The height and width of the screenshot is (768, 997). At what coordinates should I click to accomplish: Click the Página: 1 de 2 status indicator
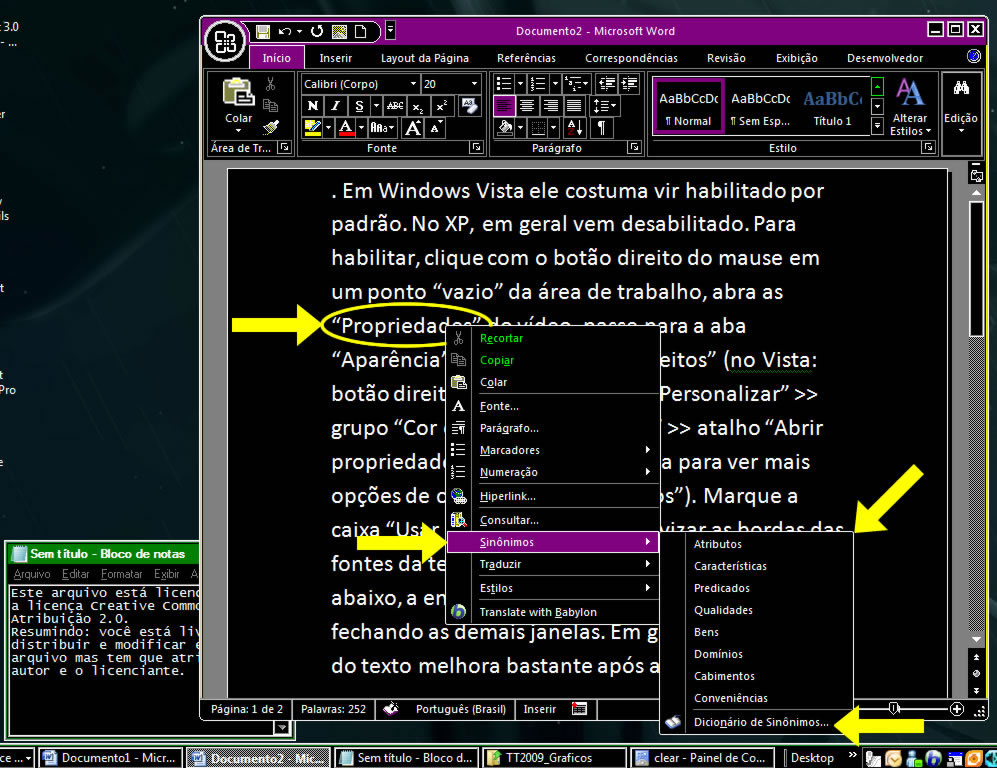[247, 709]
